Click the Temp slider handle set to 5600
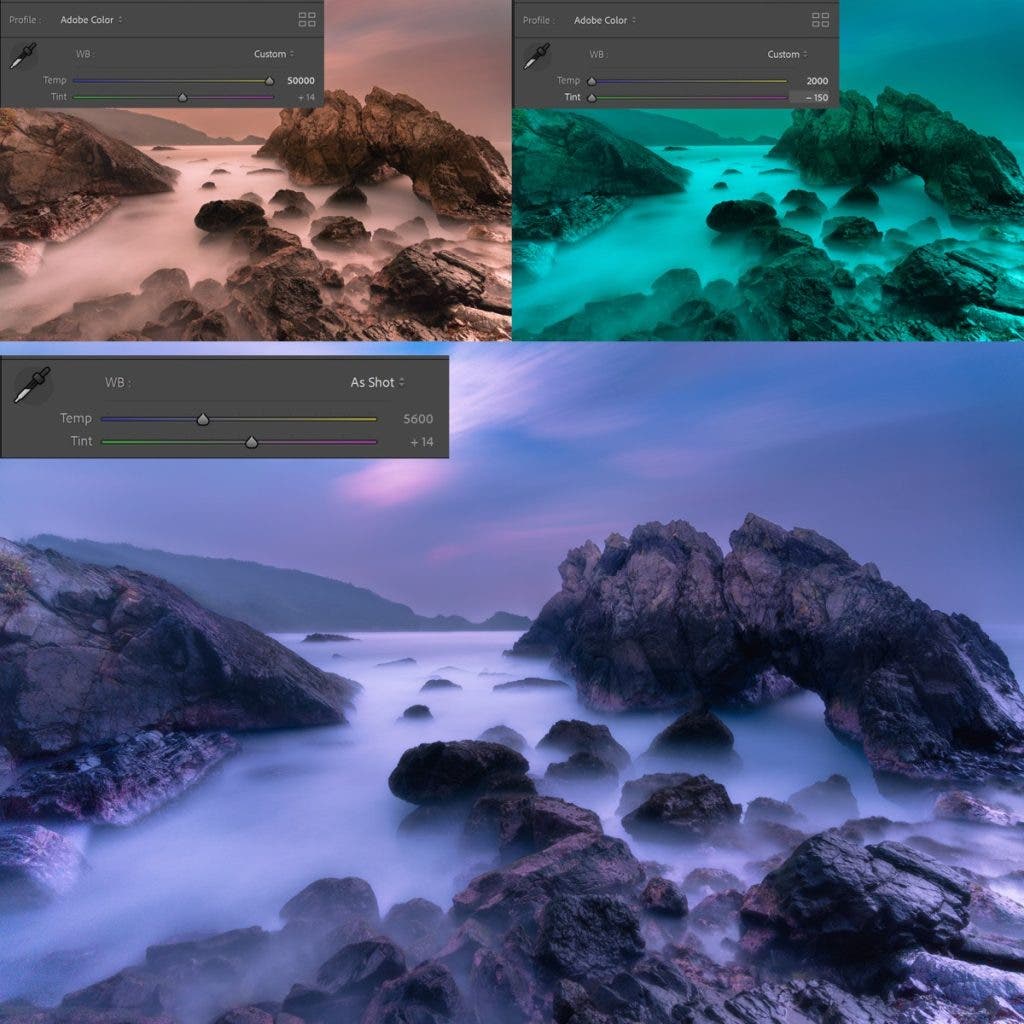 pyautogui.click(x=202, y=418)
